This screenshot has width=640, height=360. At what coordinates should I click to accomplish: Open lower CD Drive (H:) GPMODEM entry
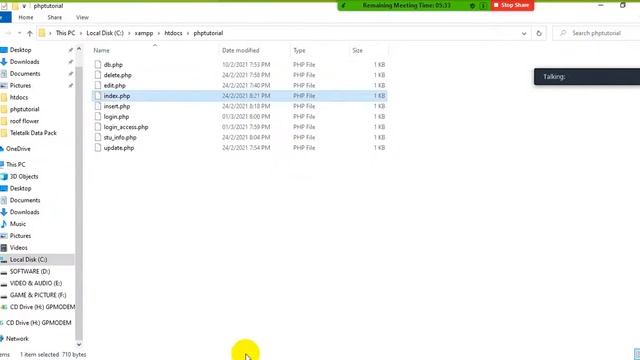click(38, 322)
